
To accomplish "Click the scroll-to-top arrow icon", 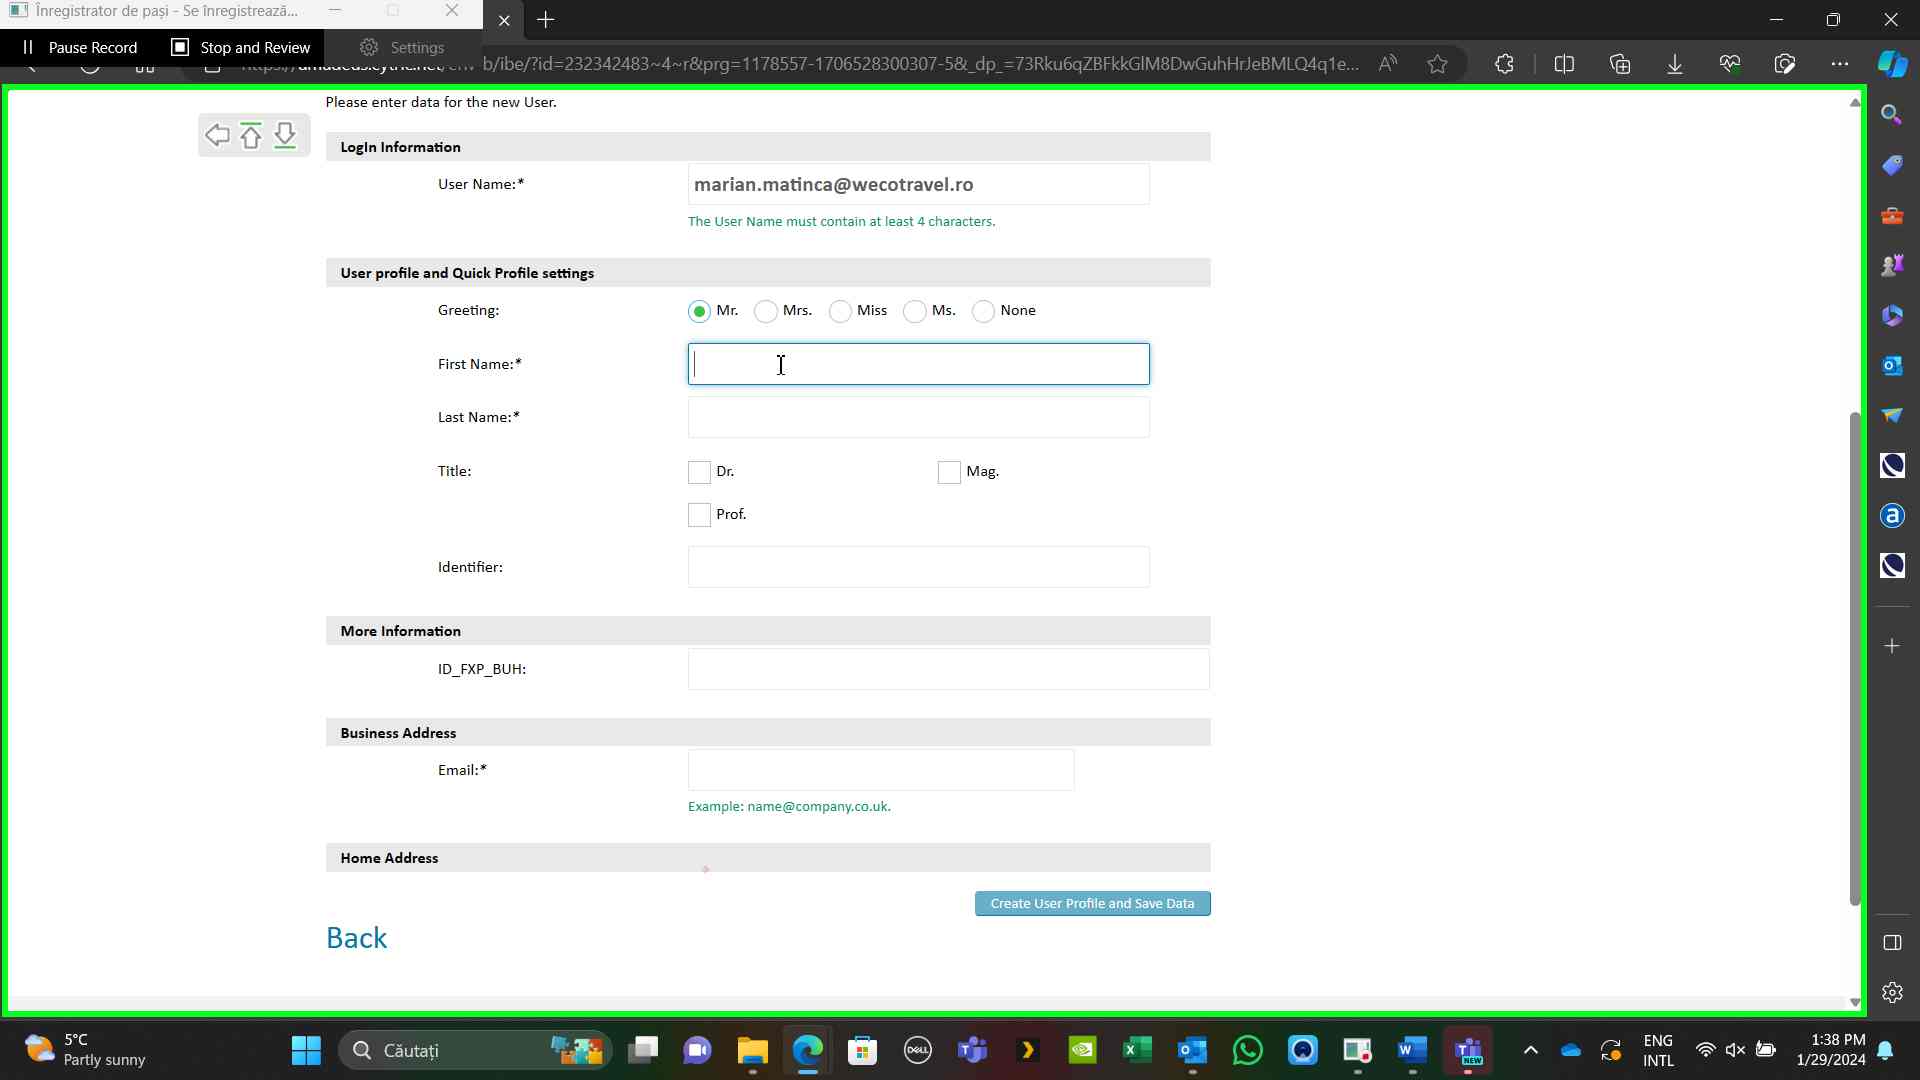I will pyautogui.click(x=251, y=135).
